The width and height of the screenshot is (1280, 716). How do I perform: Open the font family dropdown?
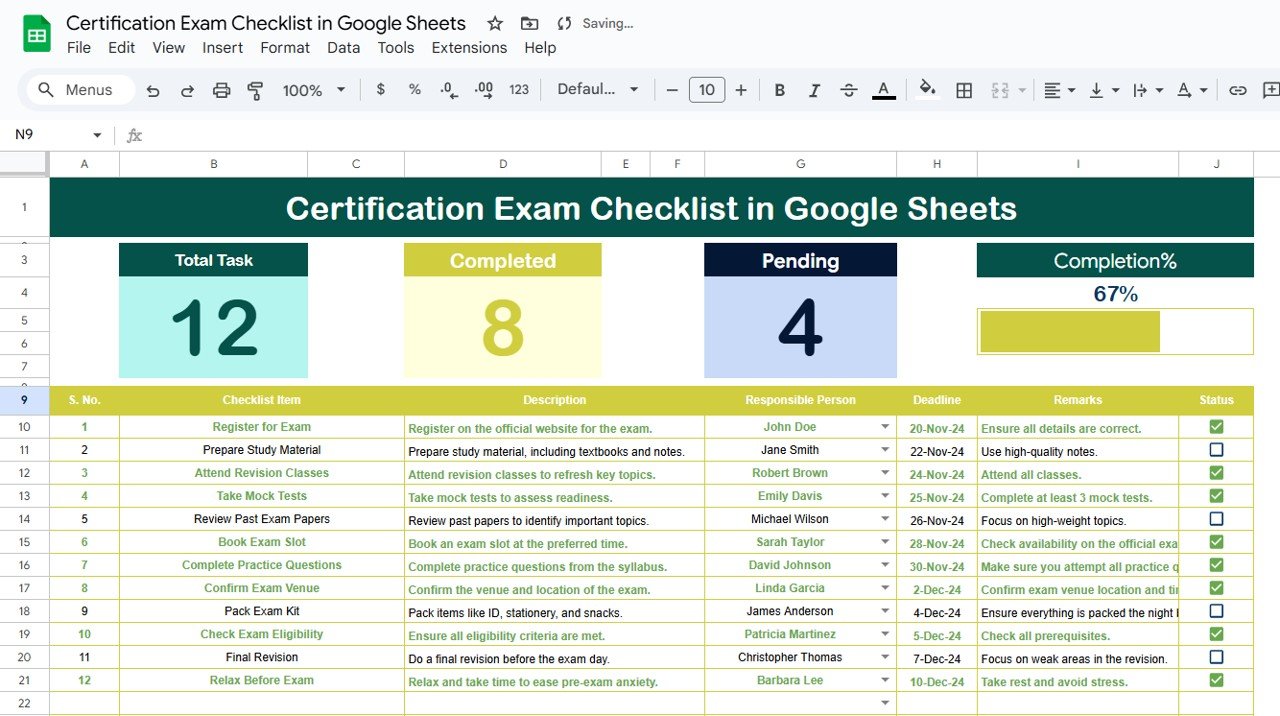(598, 89)
